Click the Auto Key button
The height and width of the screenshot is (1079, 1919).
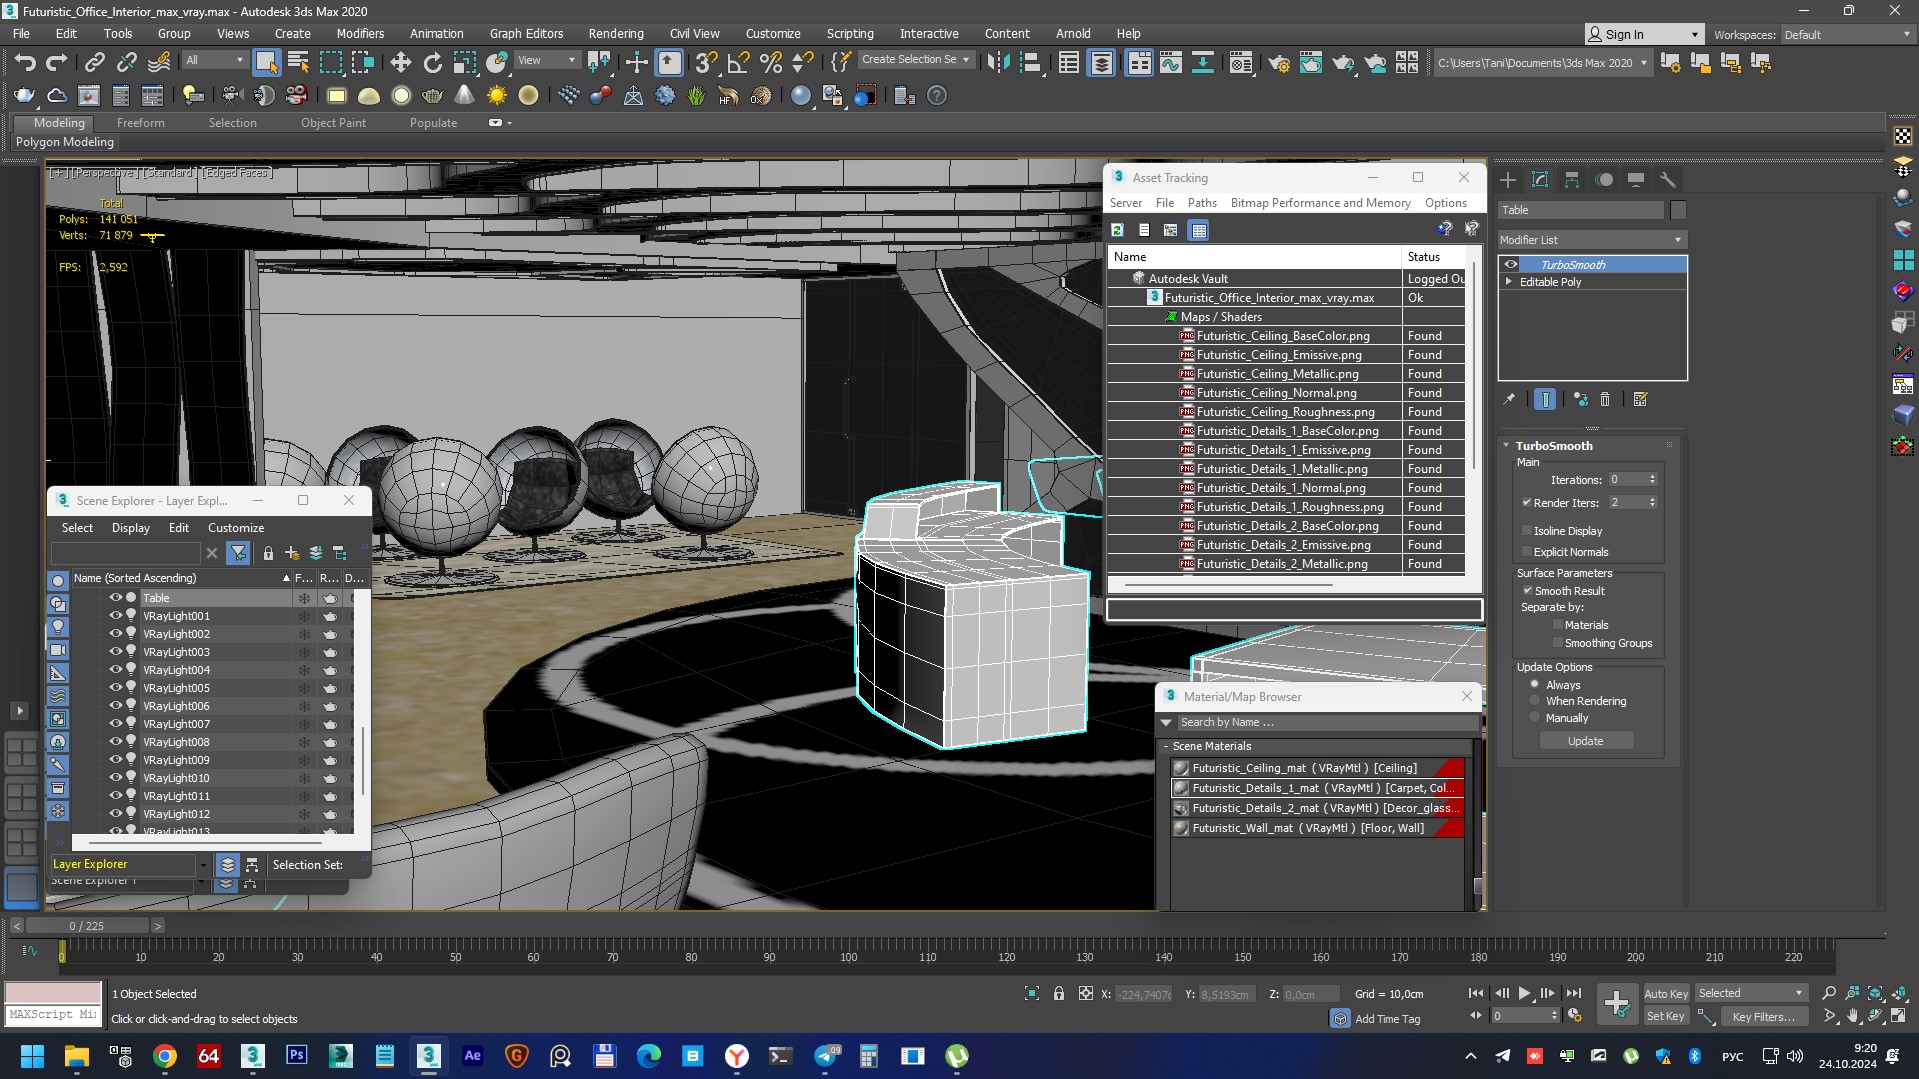1666,993
